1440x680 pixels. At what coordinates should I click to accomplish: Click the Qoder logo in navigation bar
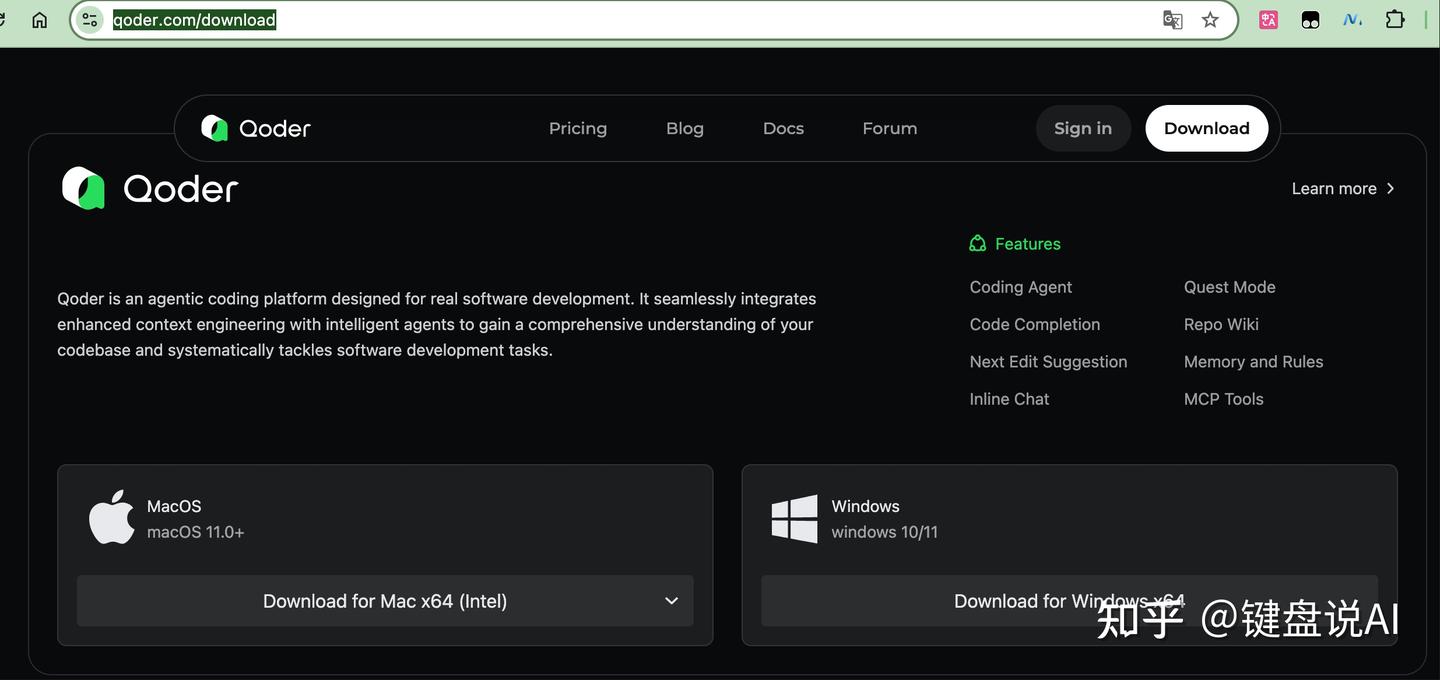(256, 128)
